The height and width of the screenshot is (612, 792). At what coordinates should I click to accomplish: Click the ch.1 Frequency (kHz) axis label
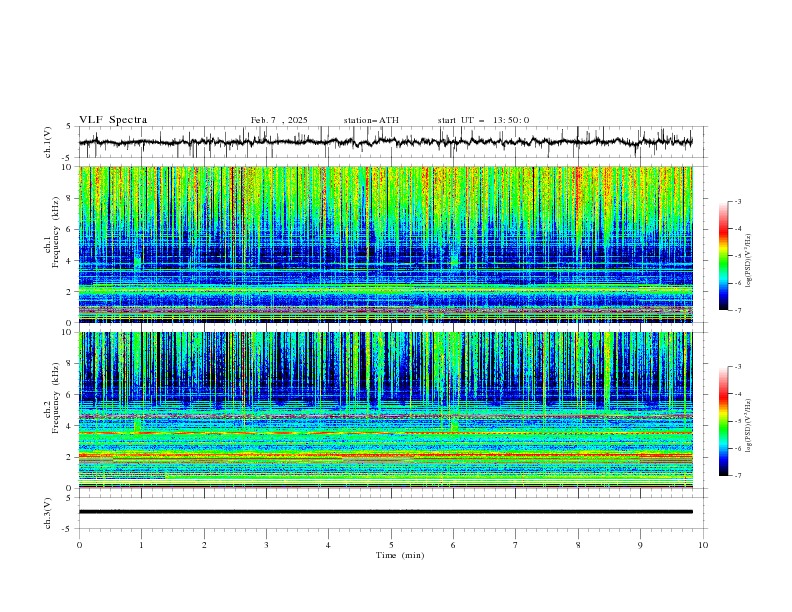click(x=52, y=230)
